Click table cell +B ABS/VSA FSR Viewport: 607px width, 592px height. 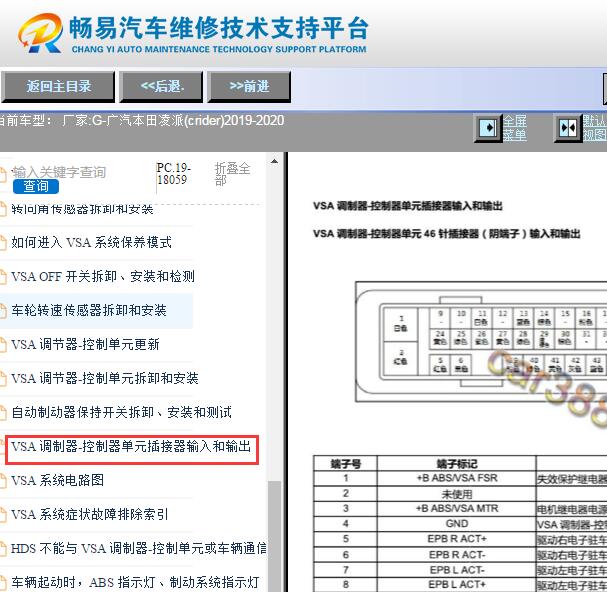(x=457, y=478)
